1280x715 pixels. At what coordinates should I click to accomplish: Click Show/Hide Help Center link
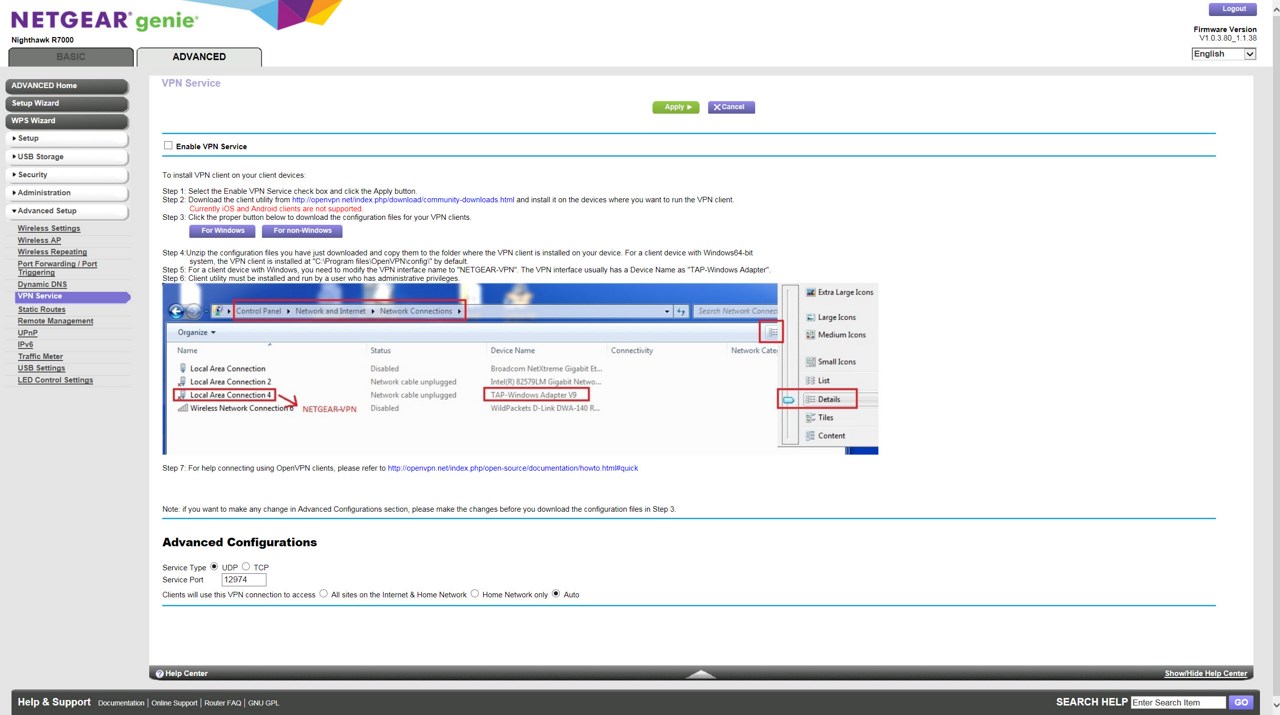point(1206,674)
